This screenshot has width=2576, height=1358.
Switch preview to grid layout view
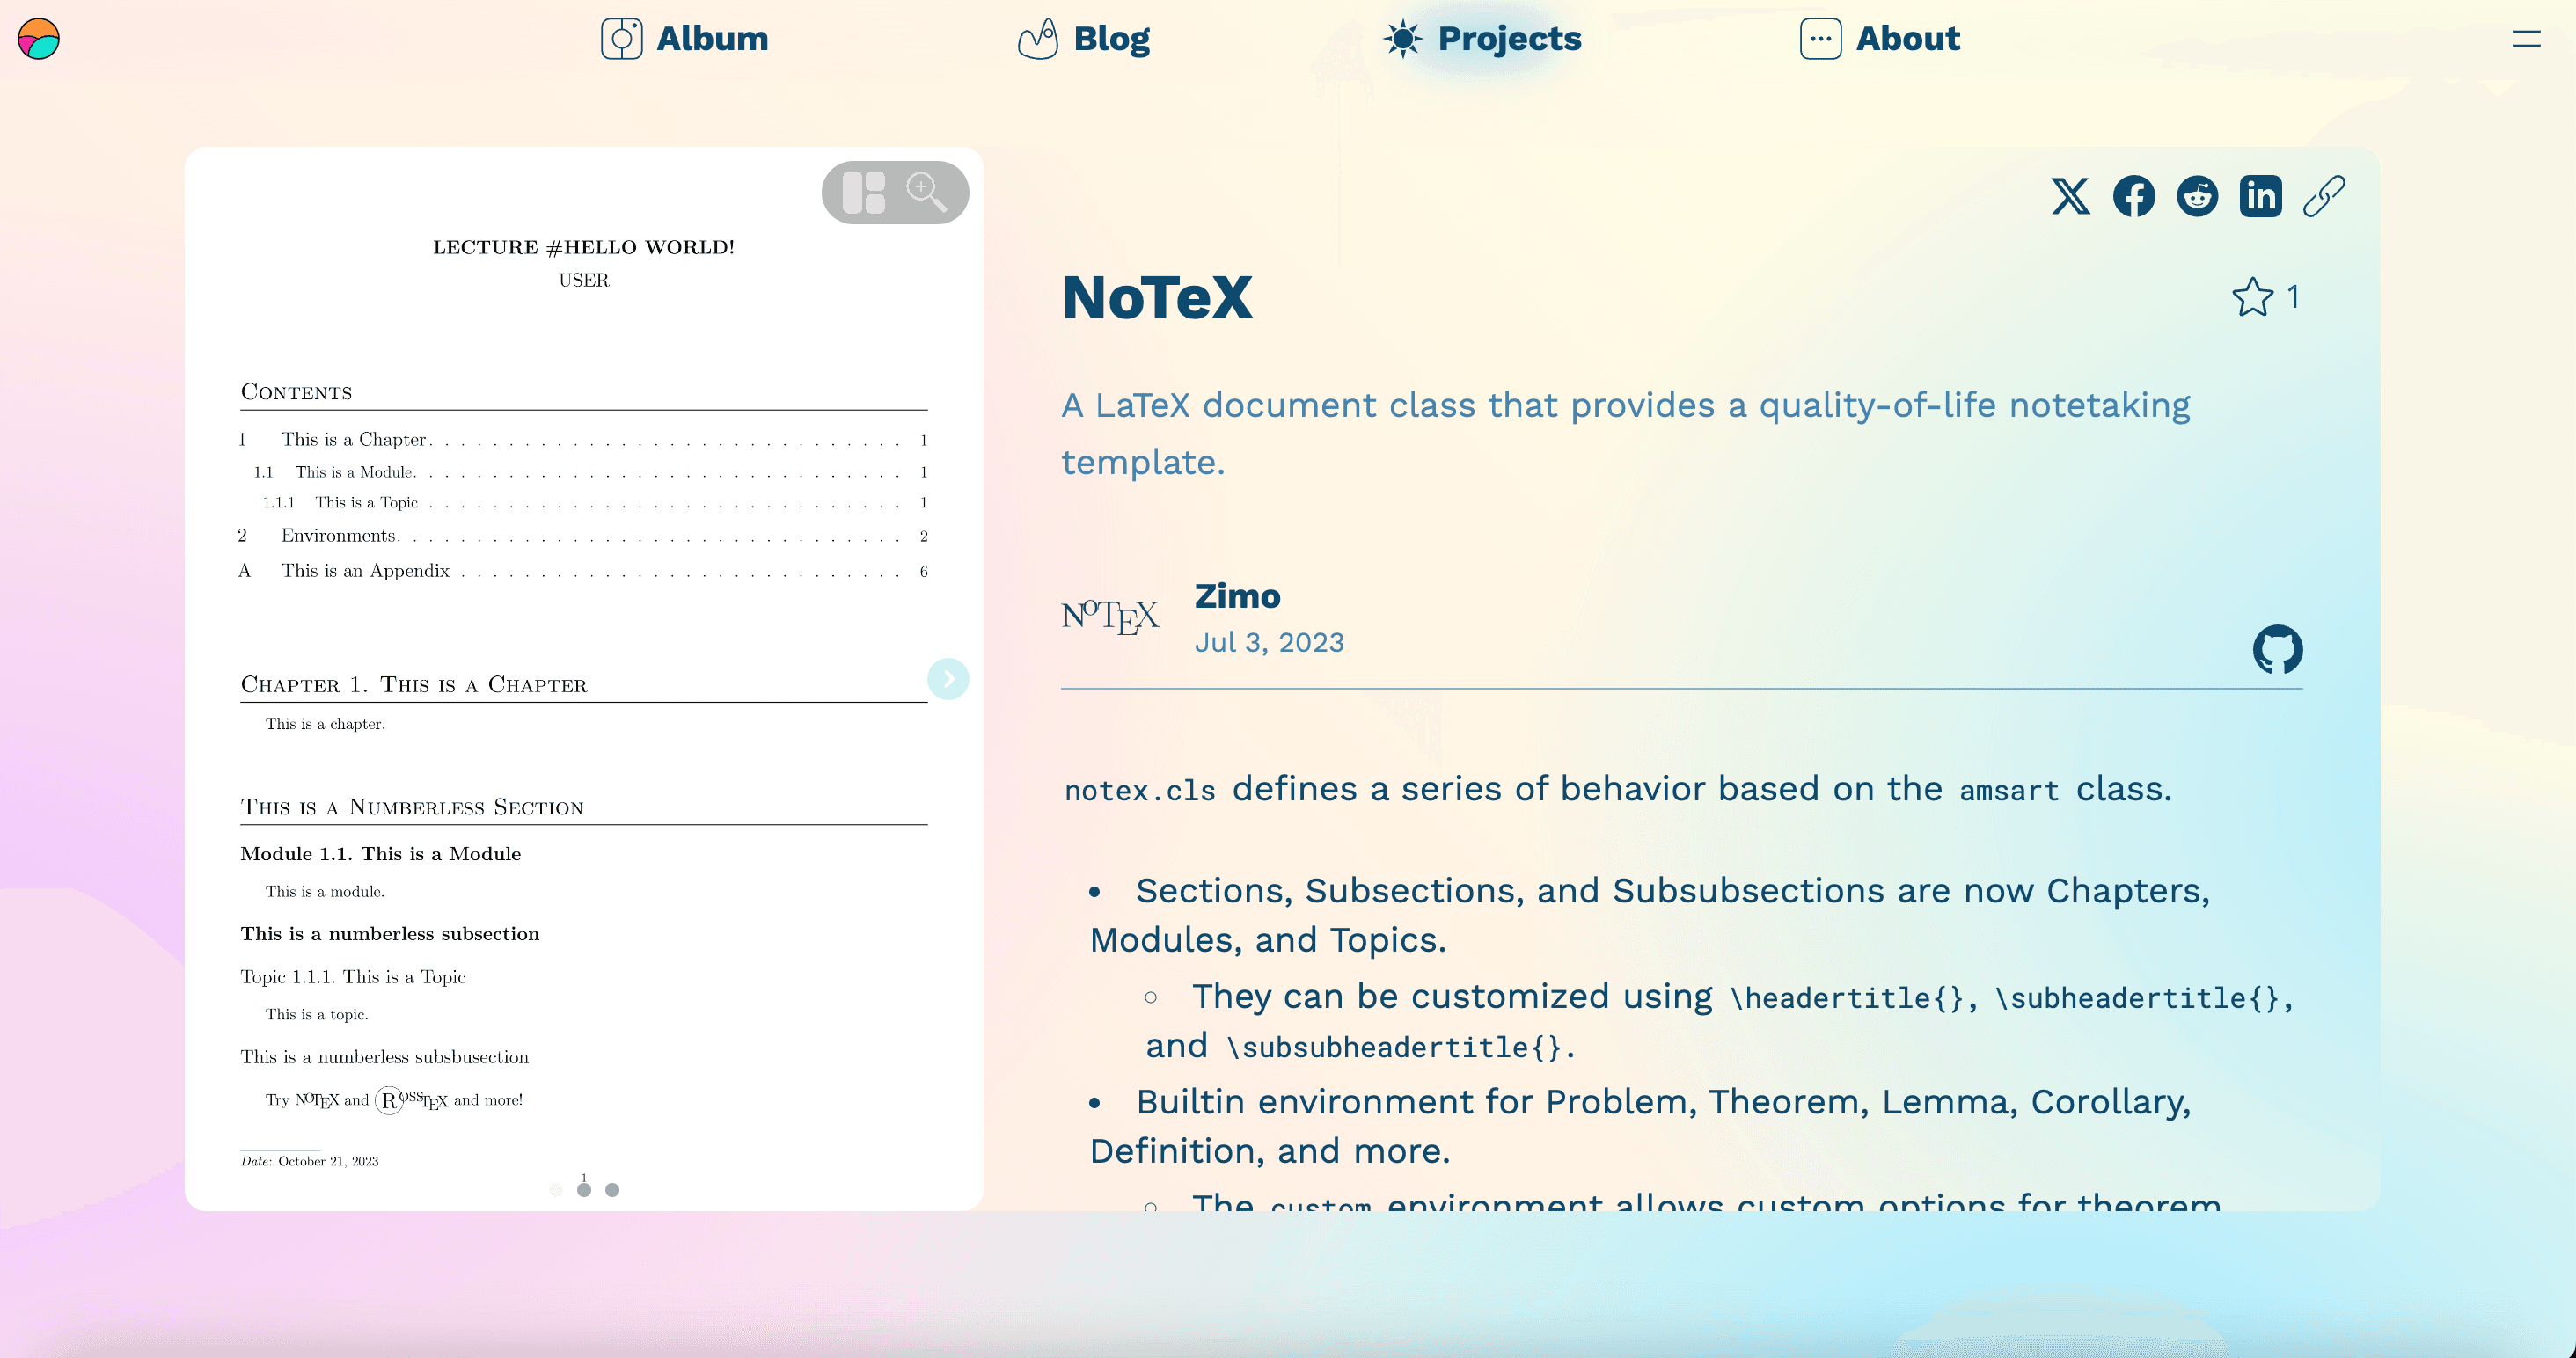[x=864, y=192]
